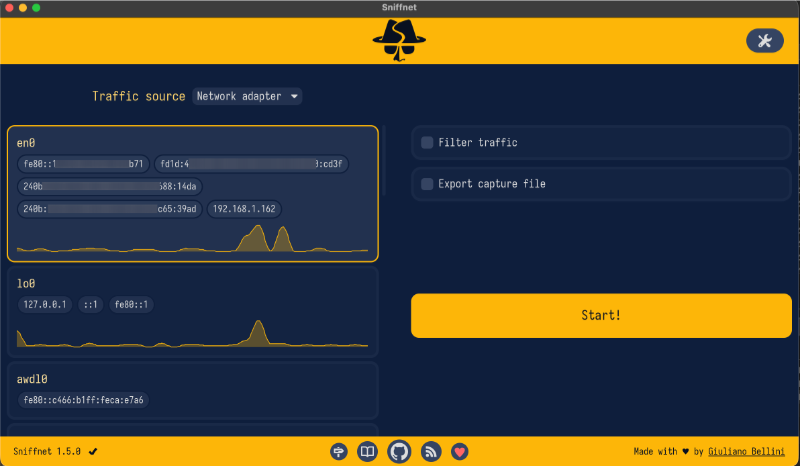Click the version checkmark beside Sniffnet 1.5.0
The image size is (800, 466).
coord(93,452)
